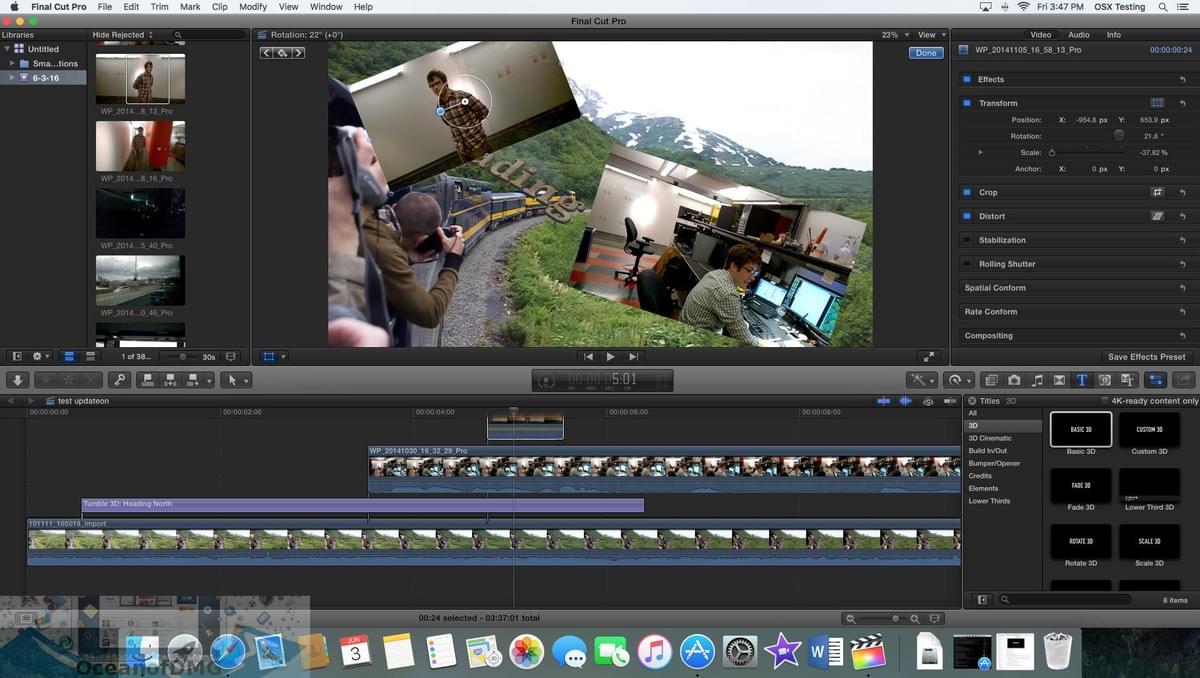Open the Titles browser T icon

click(x=1082, y=380)
